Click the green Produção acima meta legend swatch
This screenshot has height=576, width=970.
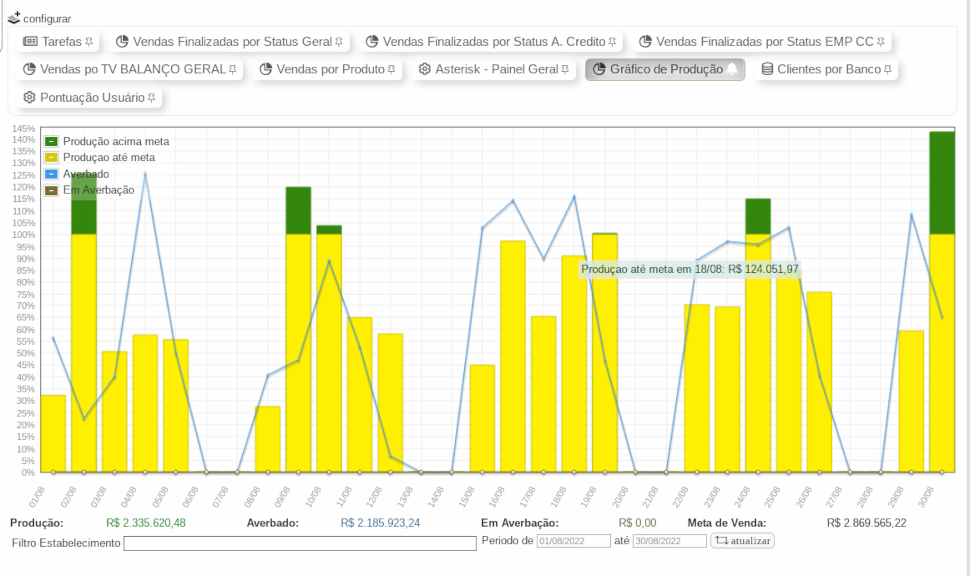(x=51, y=142)
